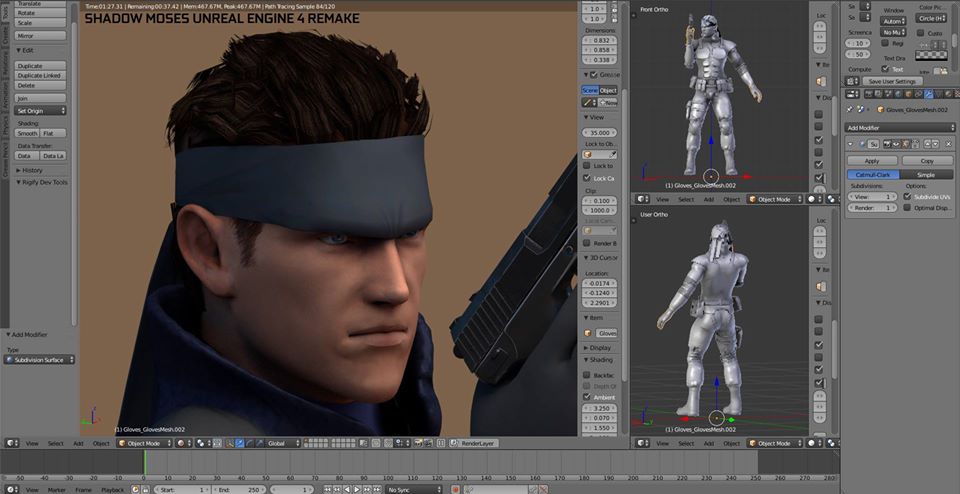960x494 pixels.
Task: Toggle Subsurf modifier render camera icon
Action: [887, 144]
